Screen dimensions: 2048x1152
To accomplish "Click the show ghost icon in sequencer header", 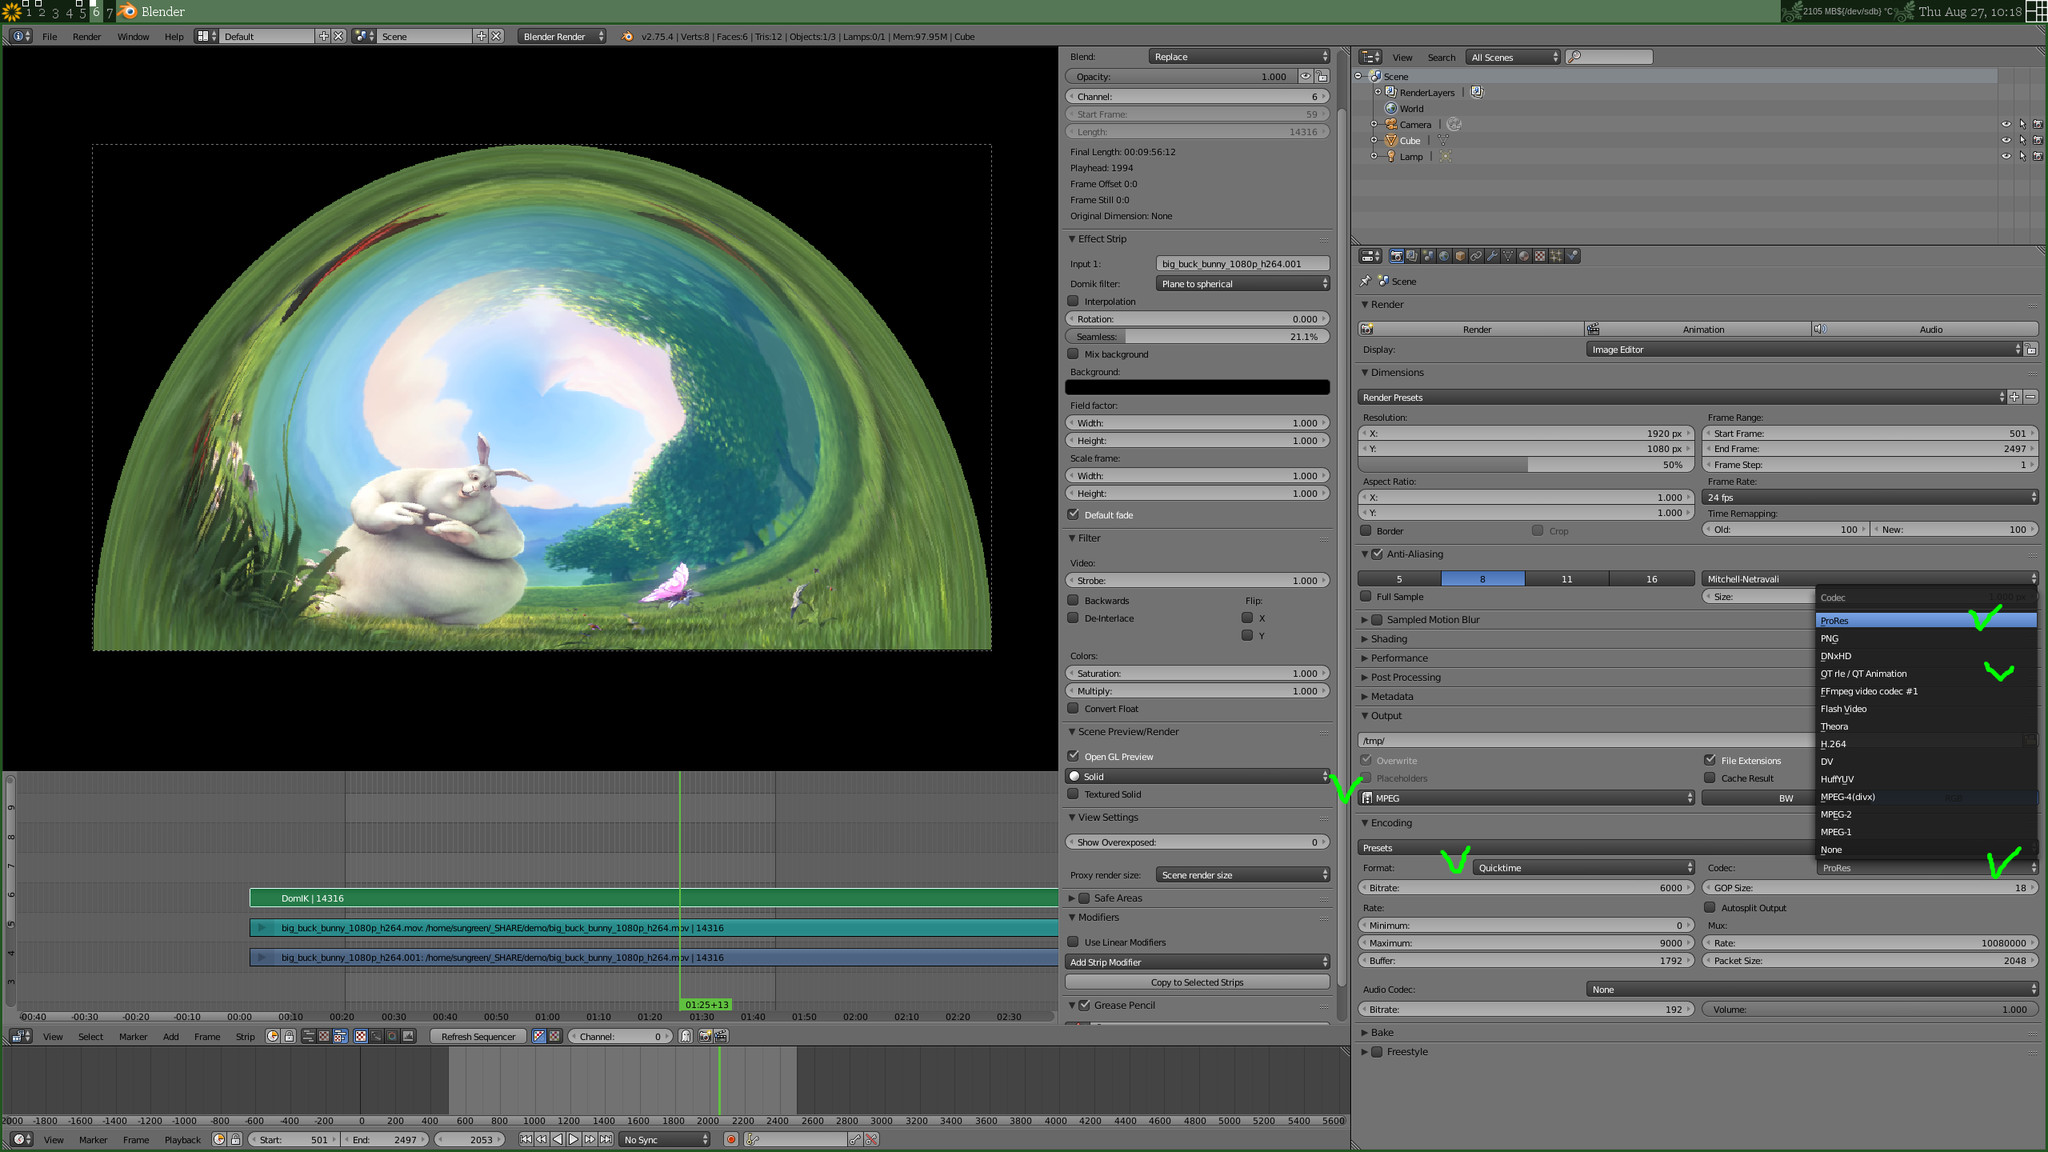I will 685,1036.
